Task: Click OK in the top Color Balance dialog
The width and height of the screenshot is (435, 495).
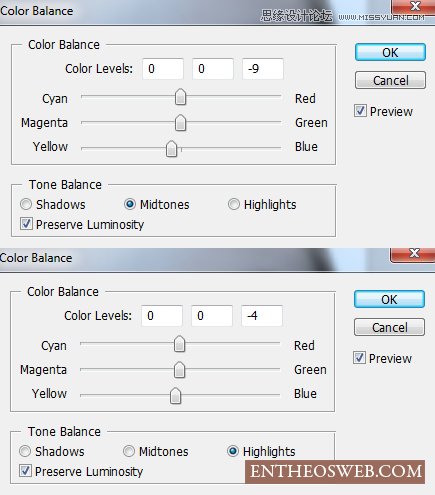Action: [390, 52]
